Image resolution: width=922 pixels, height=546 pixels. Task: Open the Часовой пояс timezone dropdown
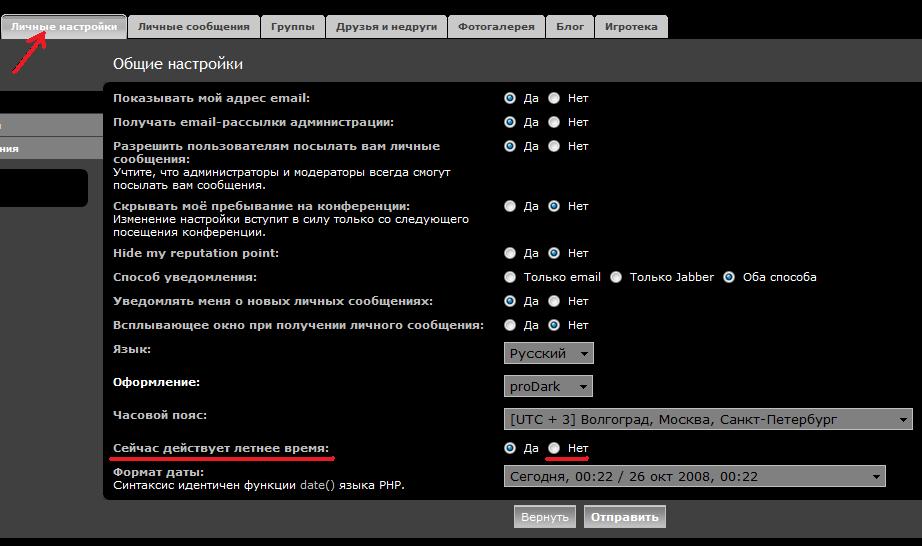tap(708, 419)
